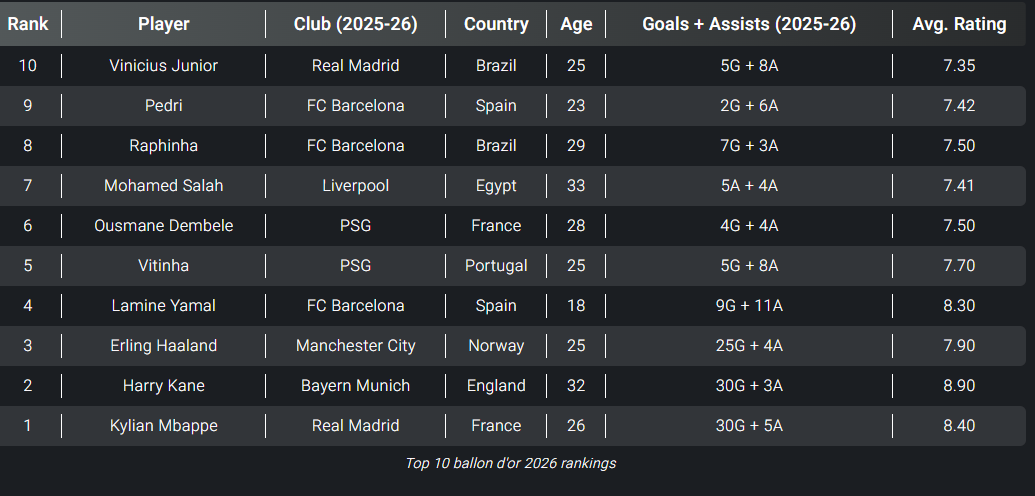The width and height of the screenshot is (1035, 496).
Task: Click the Liverpool club cell
Action: pos(355,186)
